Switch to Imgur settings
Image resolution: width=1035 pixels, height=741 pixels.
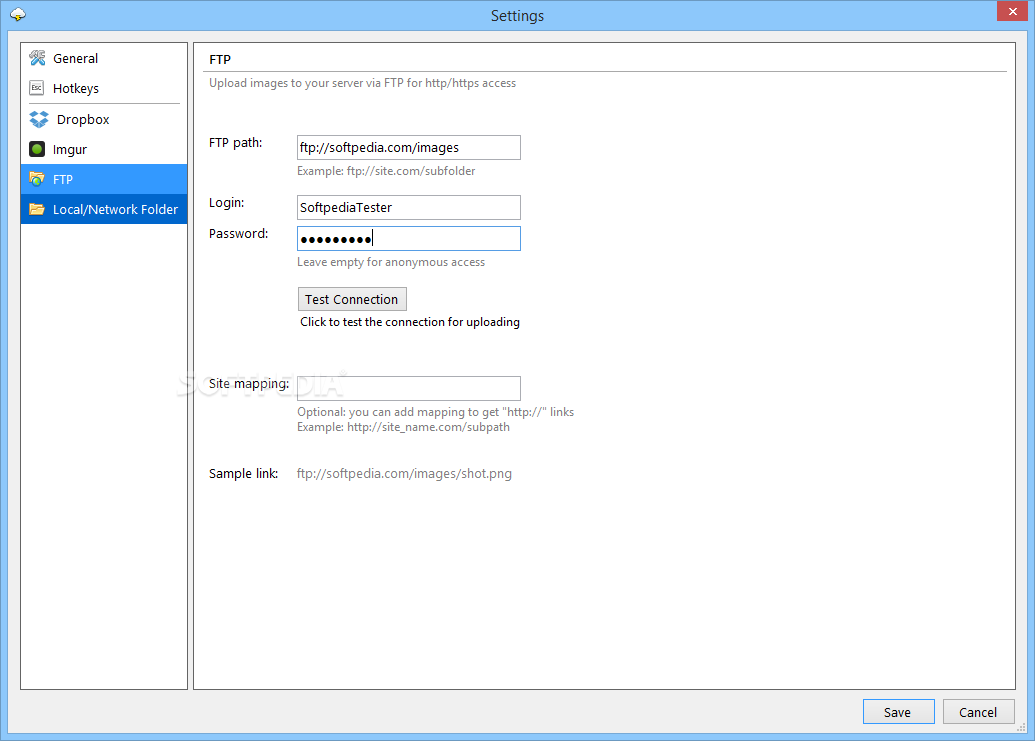104,149
